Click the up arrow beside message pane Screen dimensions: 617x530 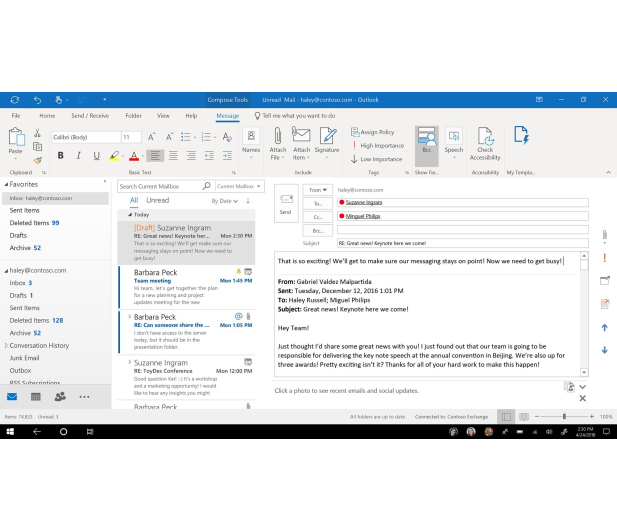[604, 327]
